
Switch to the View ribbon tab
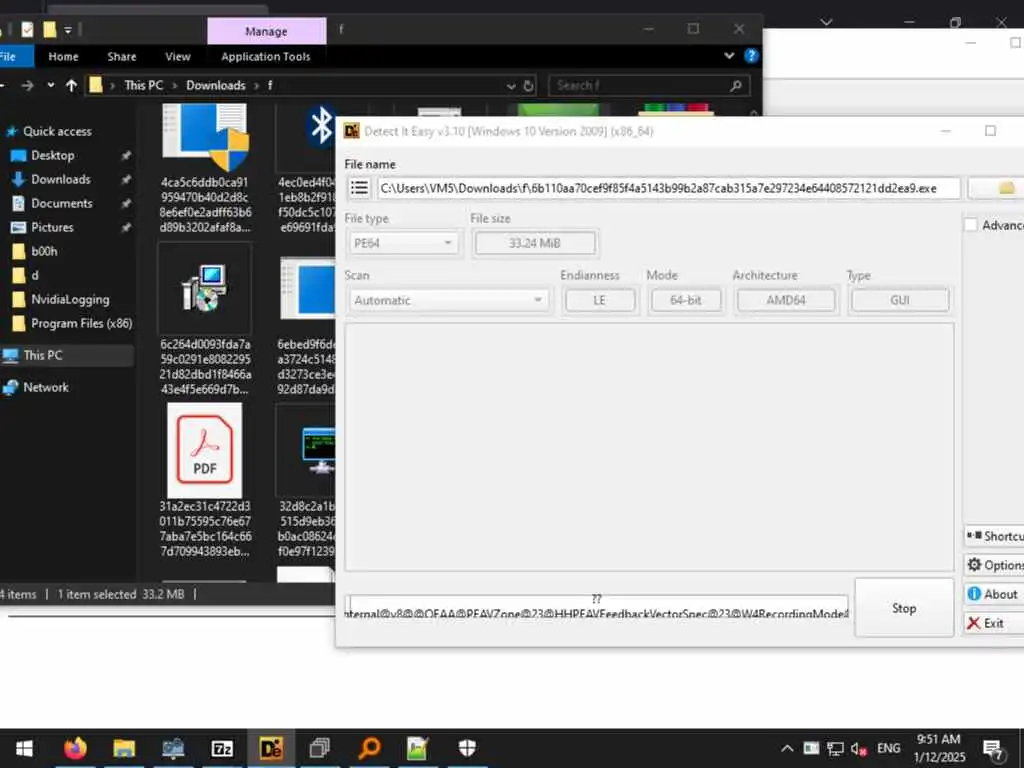tap(178, 56)
